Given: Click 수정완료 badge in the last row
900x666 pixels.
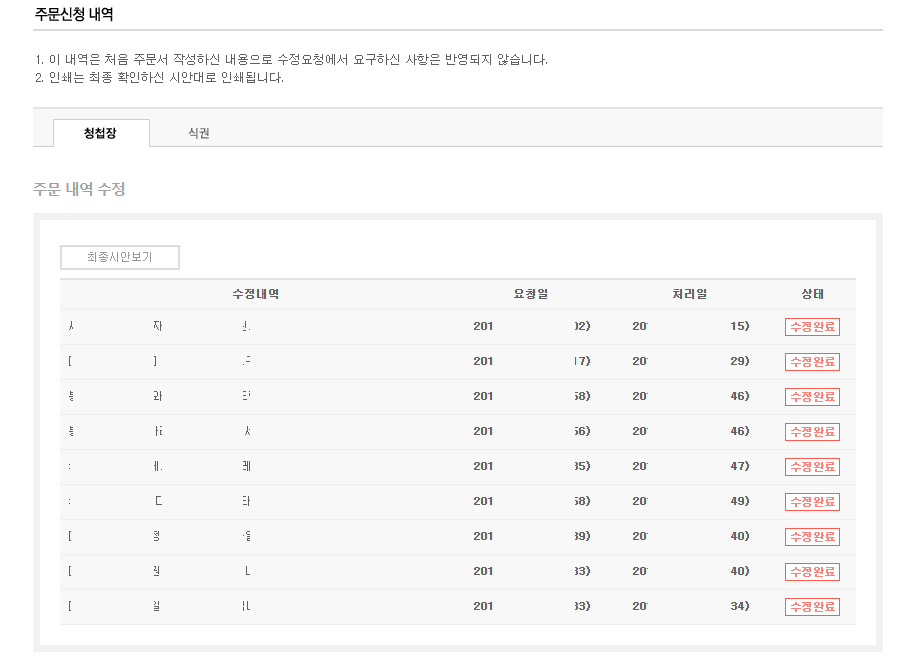Looking at the screenshot, I should pos(812,607).
